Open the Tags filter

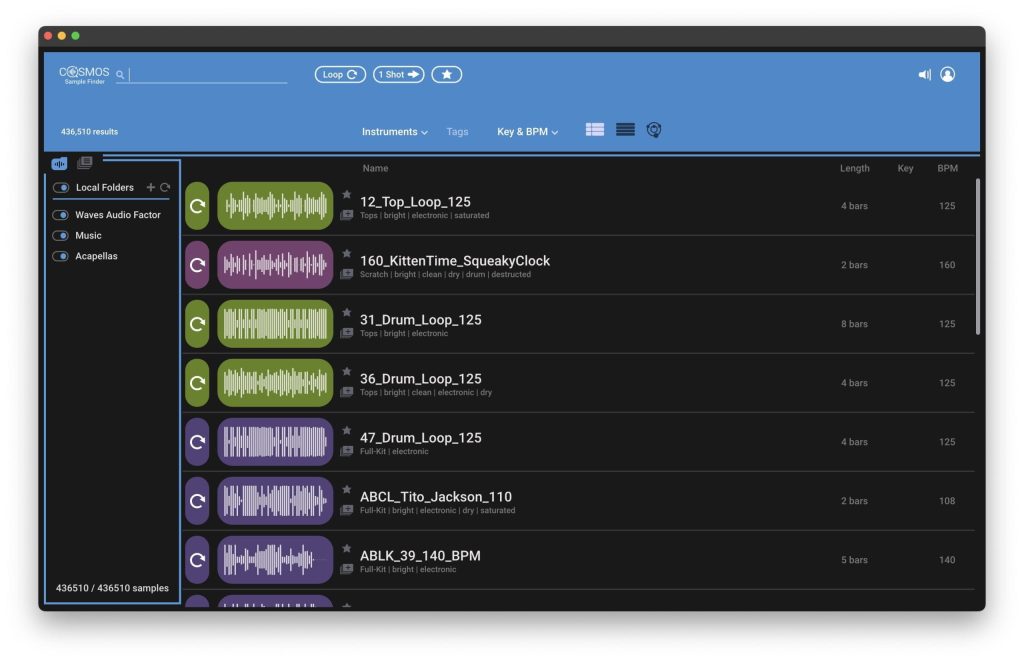pyautogui.click(x=457, y=132)
